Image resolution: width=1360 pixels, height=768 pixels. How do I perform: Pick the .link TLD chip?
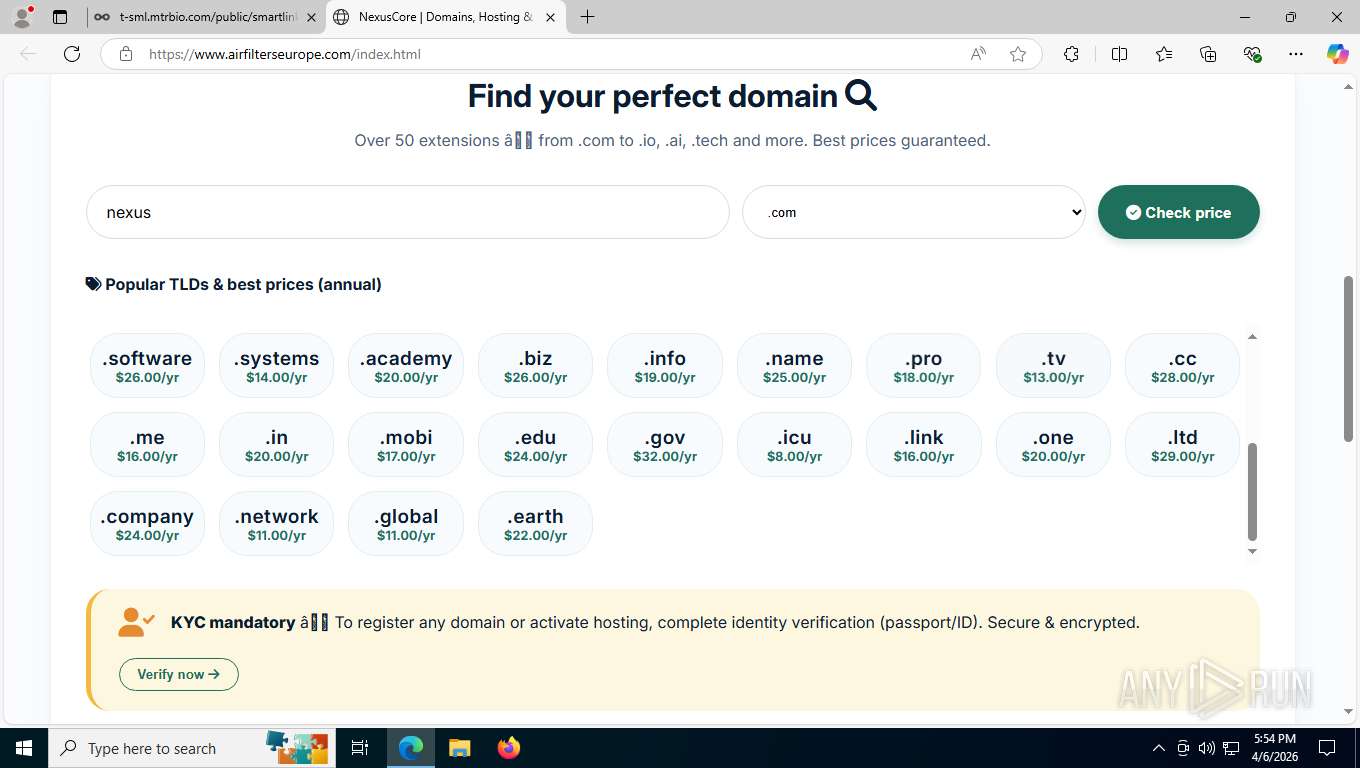click(x=923, y=444)
